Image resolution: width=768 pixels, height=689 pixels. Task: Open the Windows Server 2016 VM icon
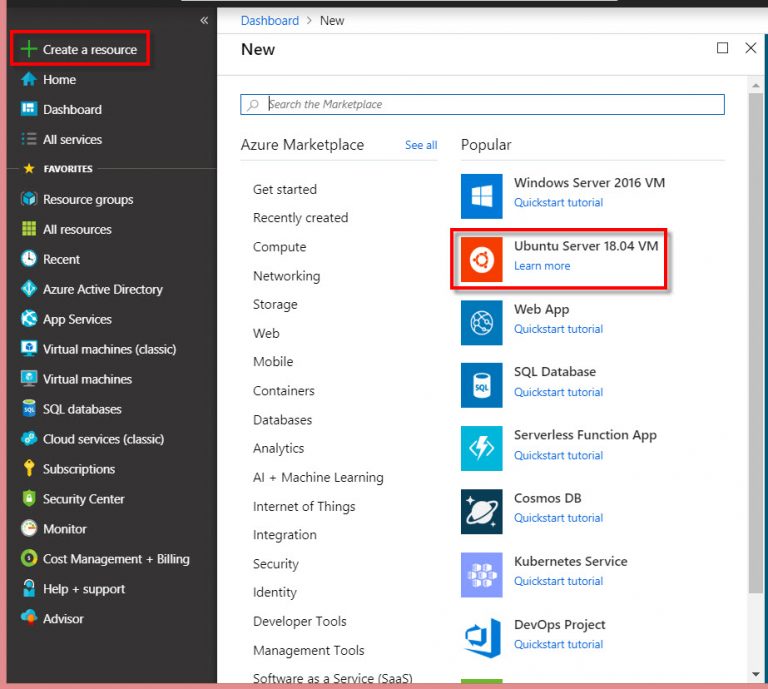pyautogui.click(x=481, y=196)
